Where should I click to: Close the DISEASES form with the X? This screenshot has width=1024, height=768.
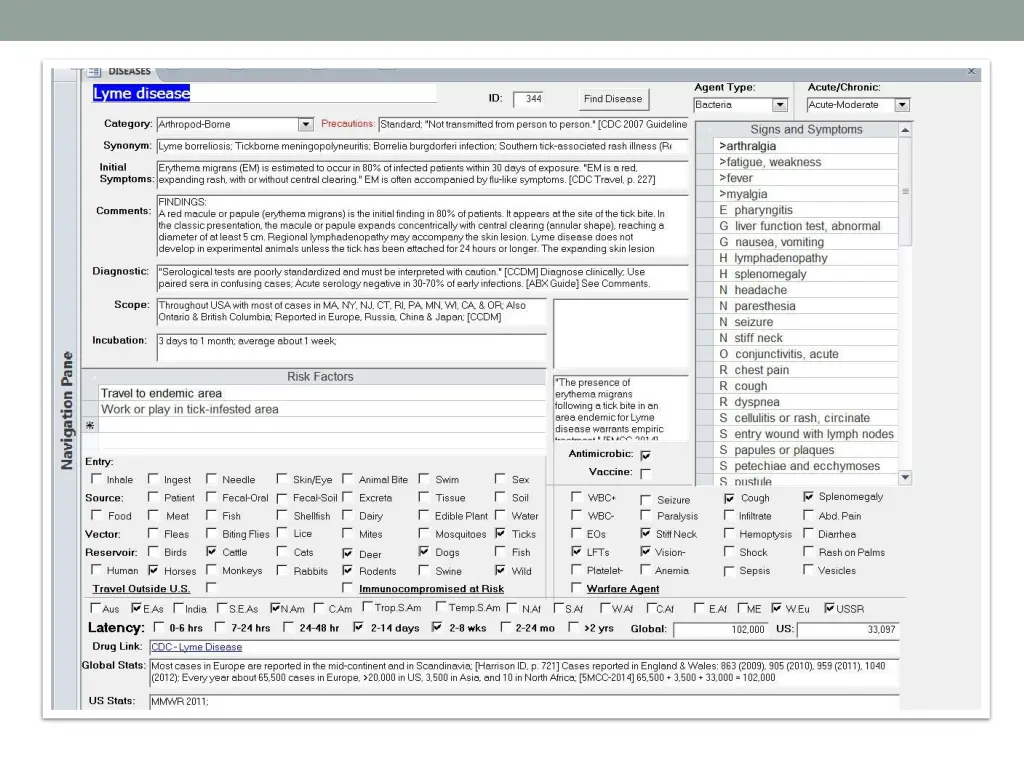click(971, 71)
